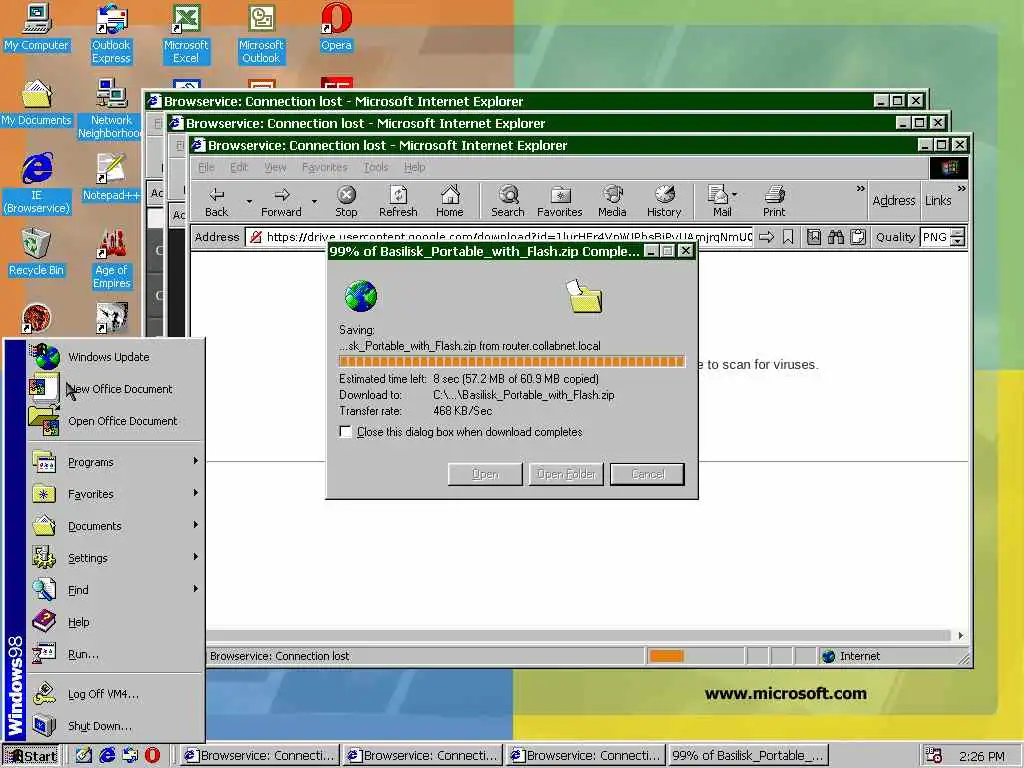Image resolution: width=1024 pixels, height=768 pixels.
Task: Open the Favorites menu in menu bar
Action: tap(324, 167)
